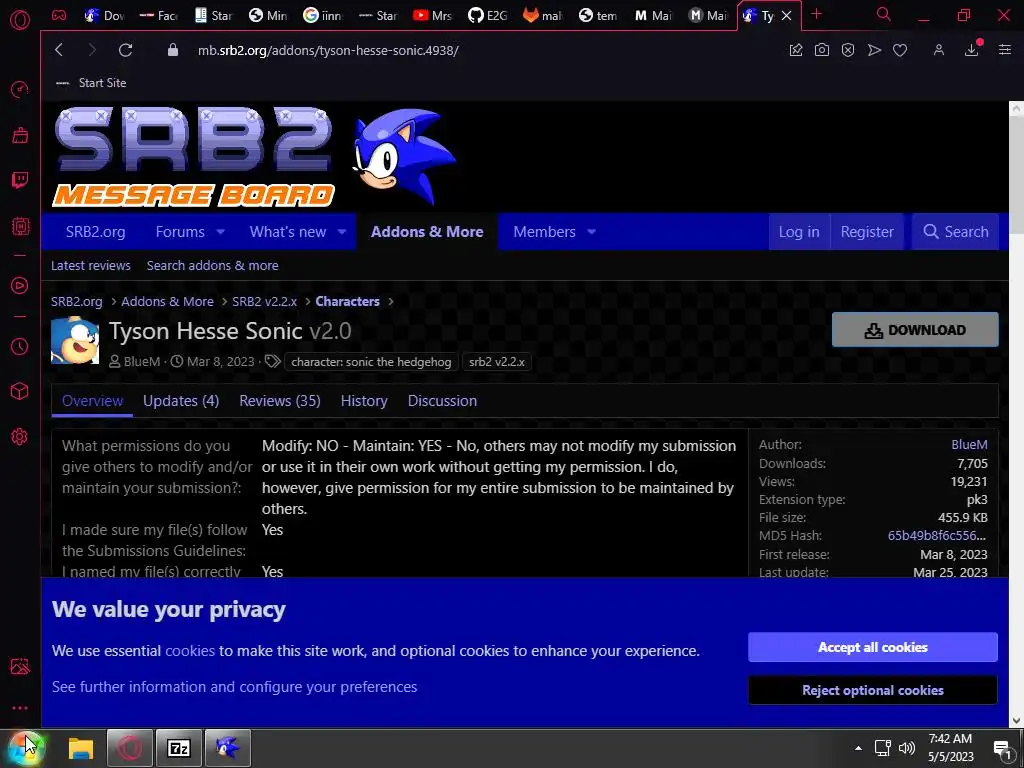1024x768 pixels.
Task: Open shopping bag sidebar icon
Action: [20, 135]
